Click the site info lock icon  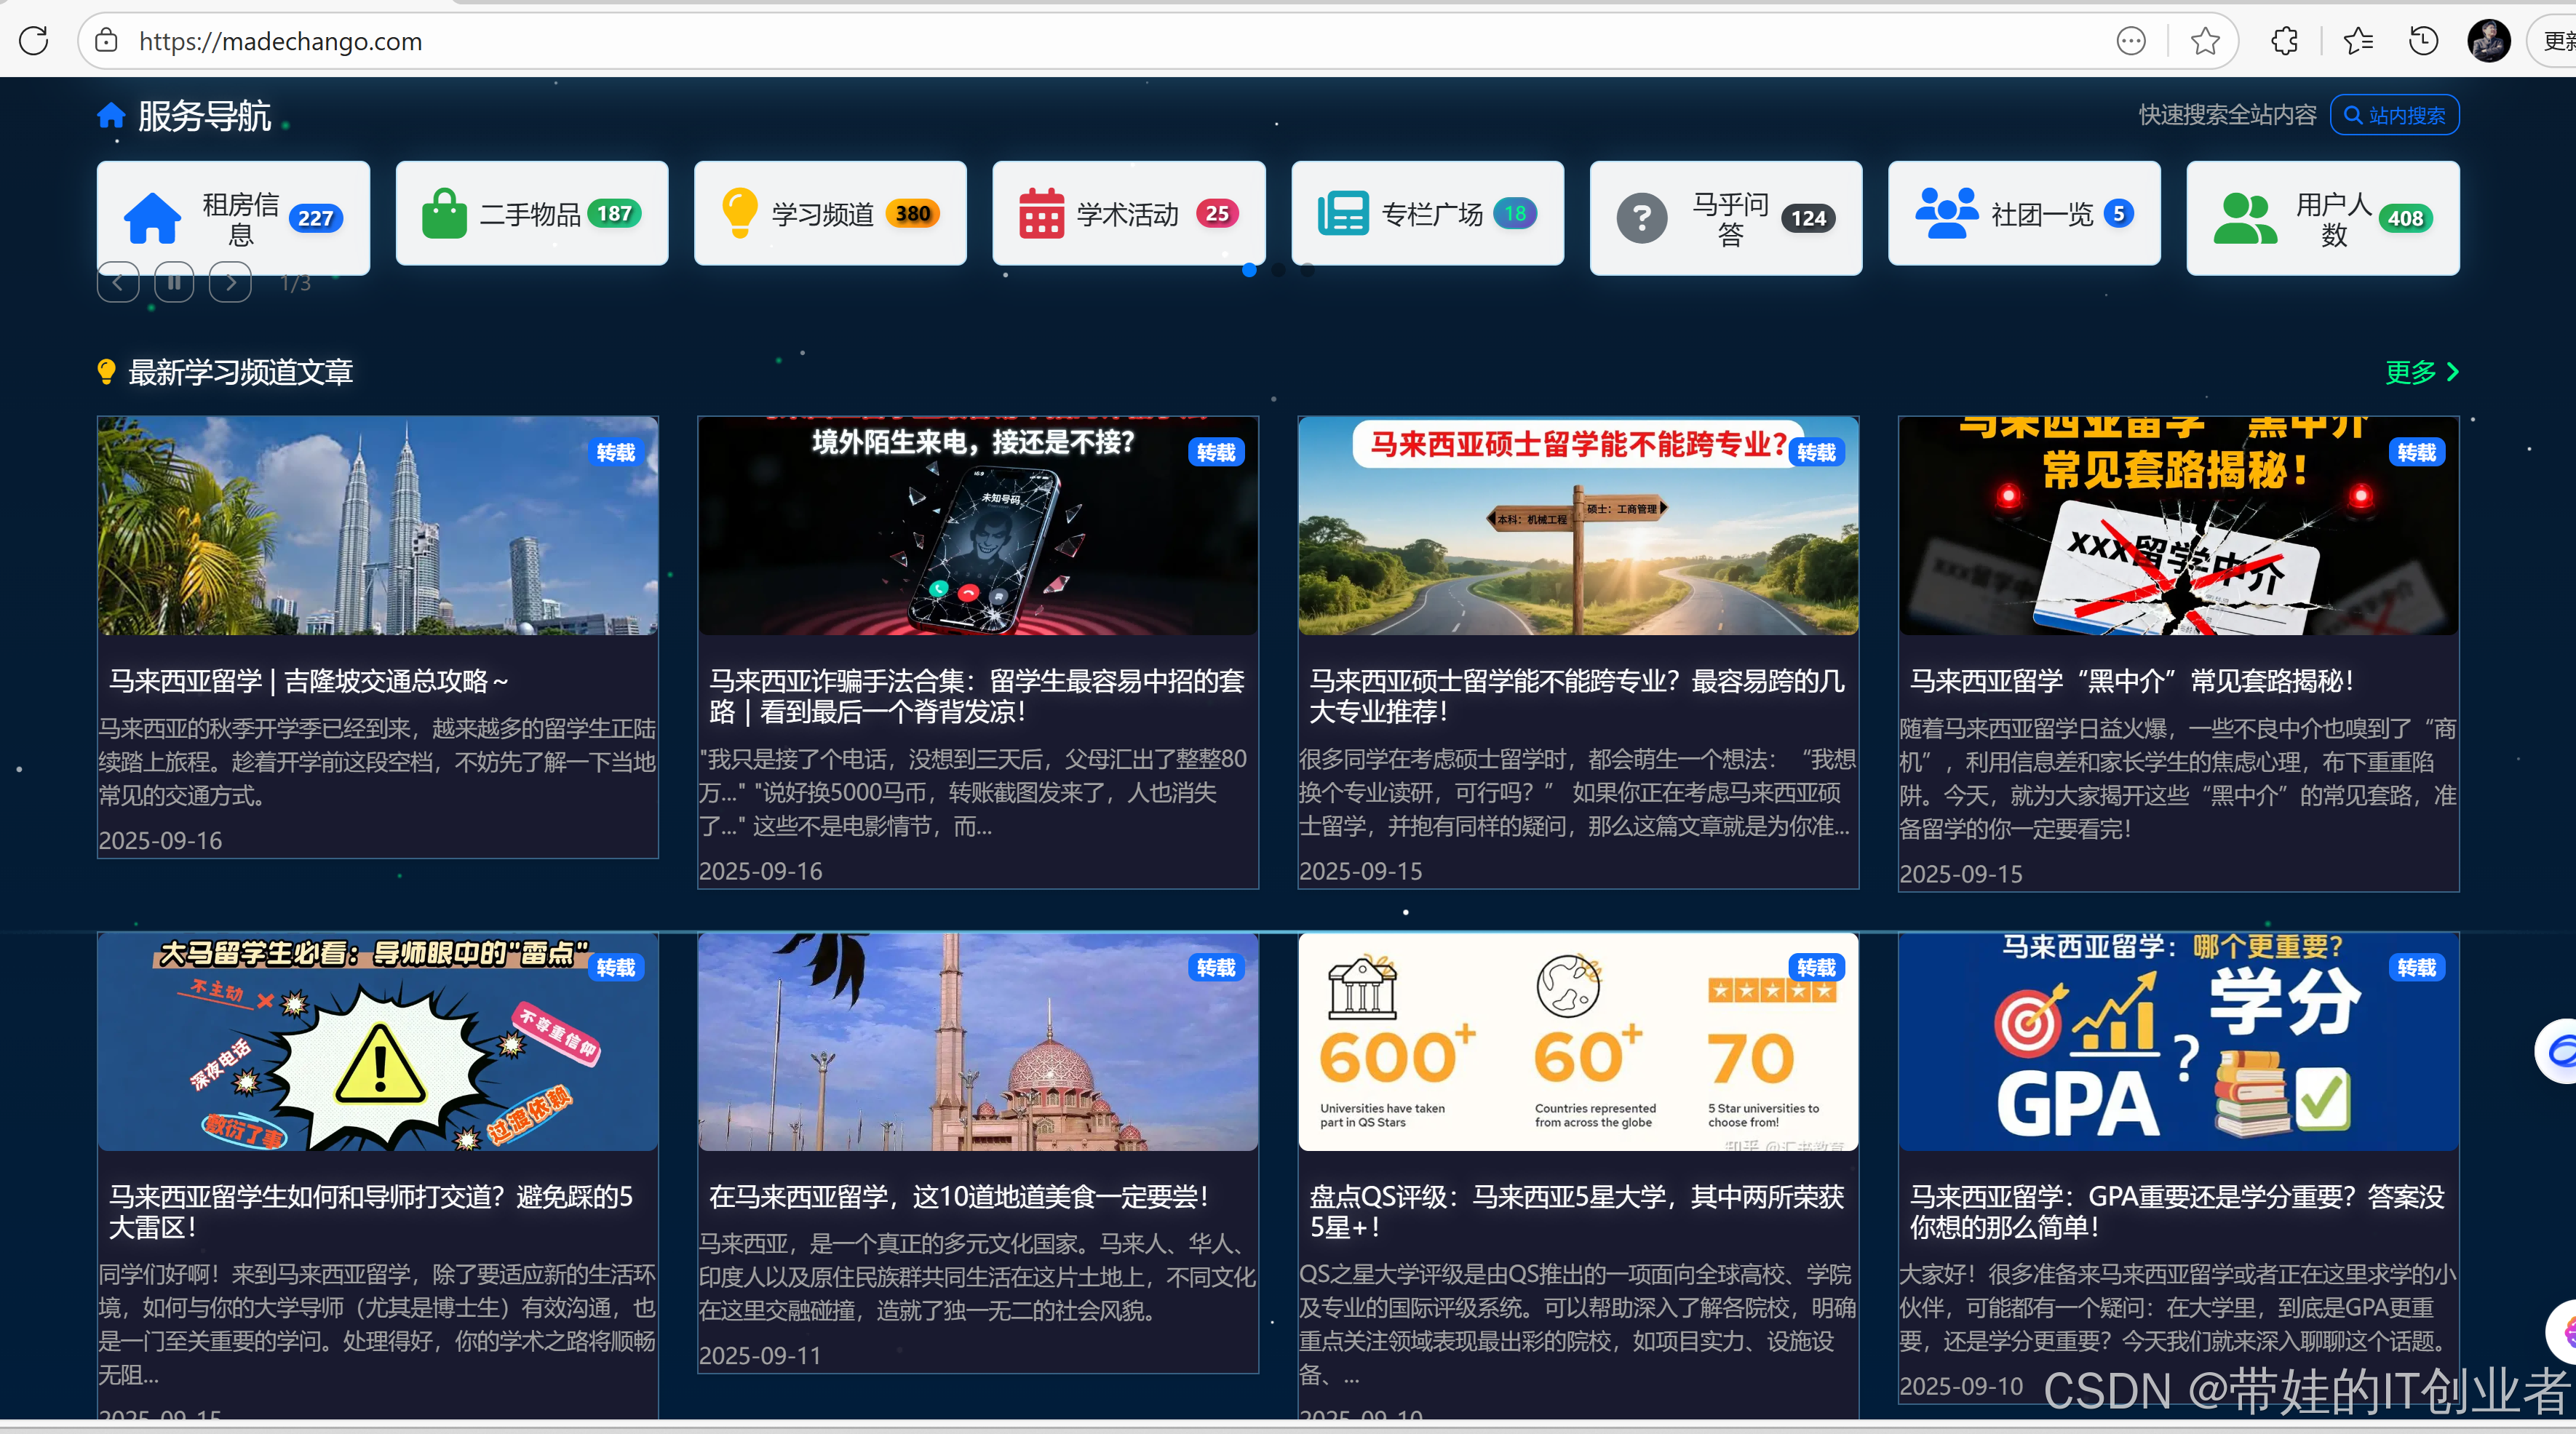click(106, 41)
